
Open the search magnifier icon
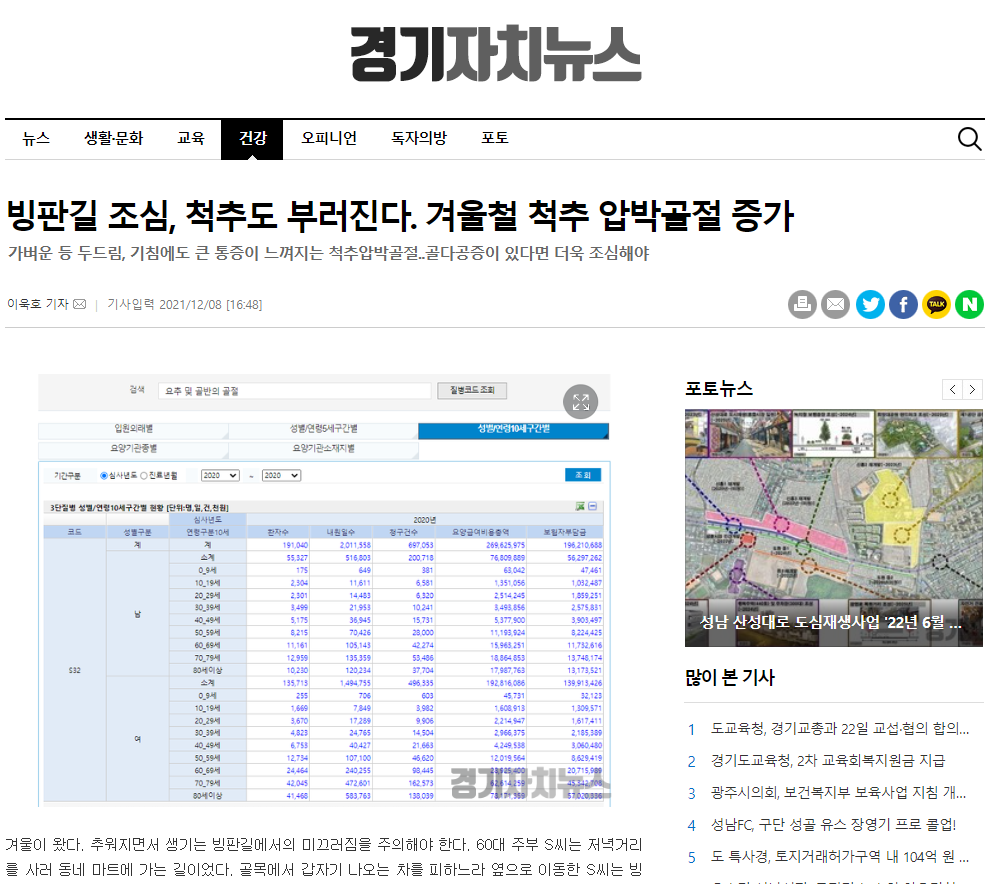(969, 138)
